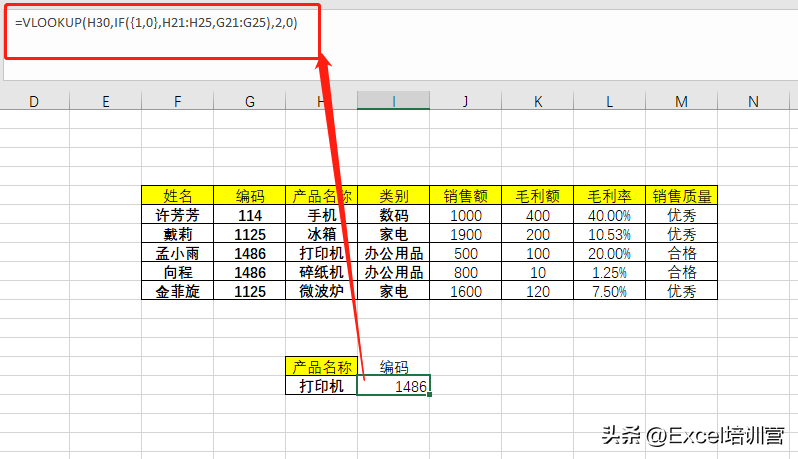Select the 微波炉 product cell
The image size is (798, 459).
pos(322,291)
